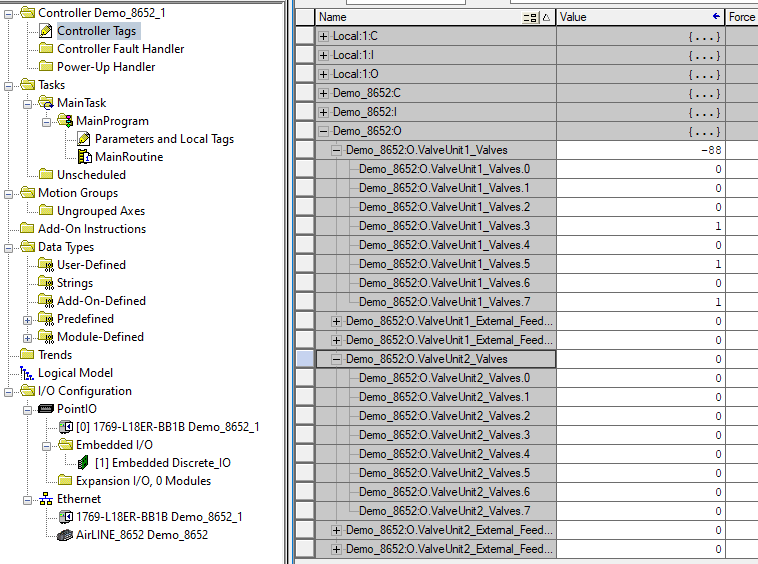
Task: Click the PointIO backplane icon
Action: click(x=46, y=409)
